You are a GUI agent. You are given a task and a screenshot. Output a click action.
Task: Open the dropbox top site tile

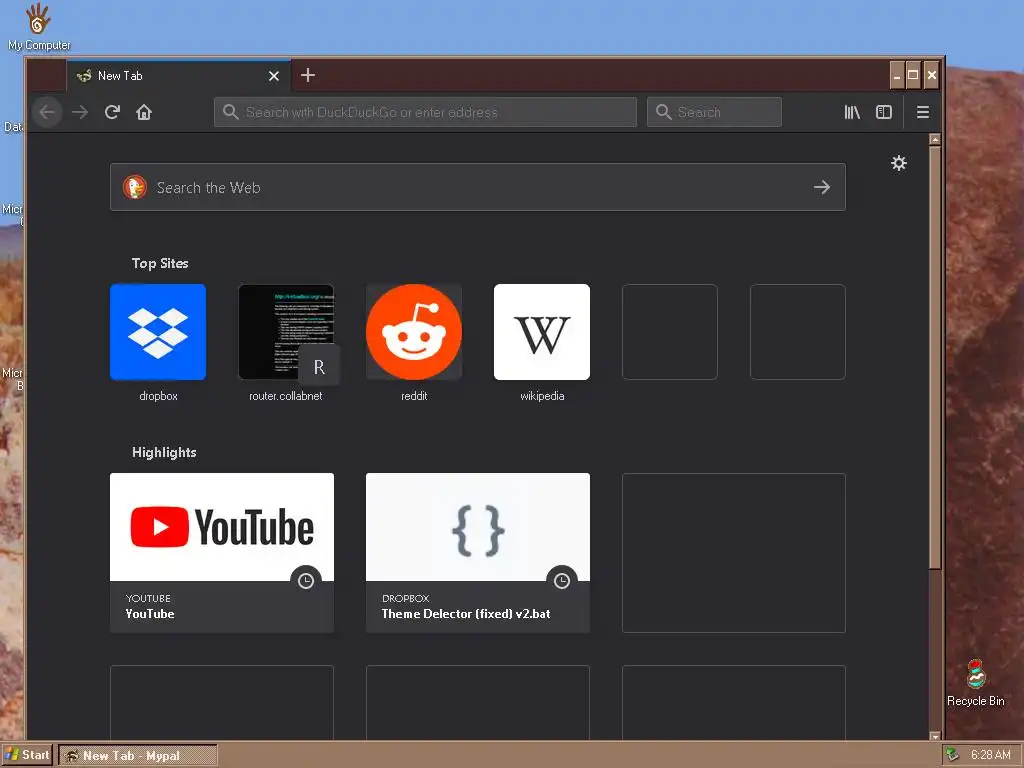click(158, 332)
